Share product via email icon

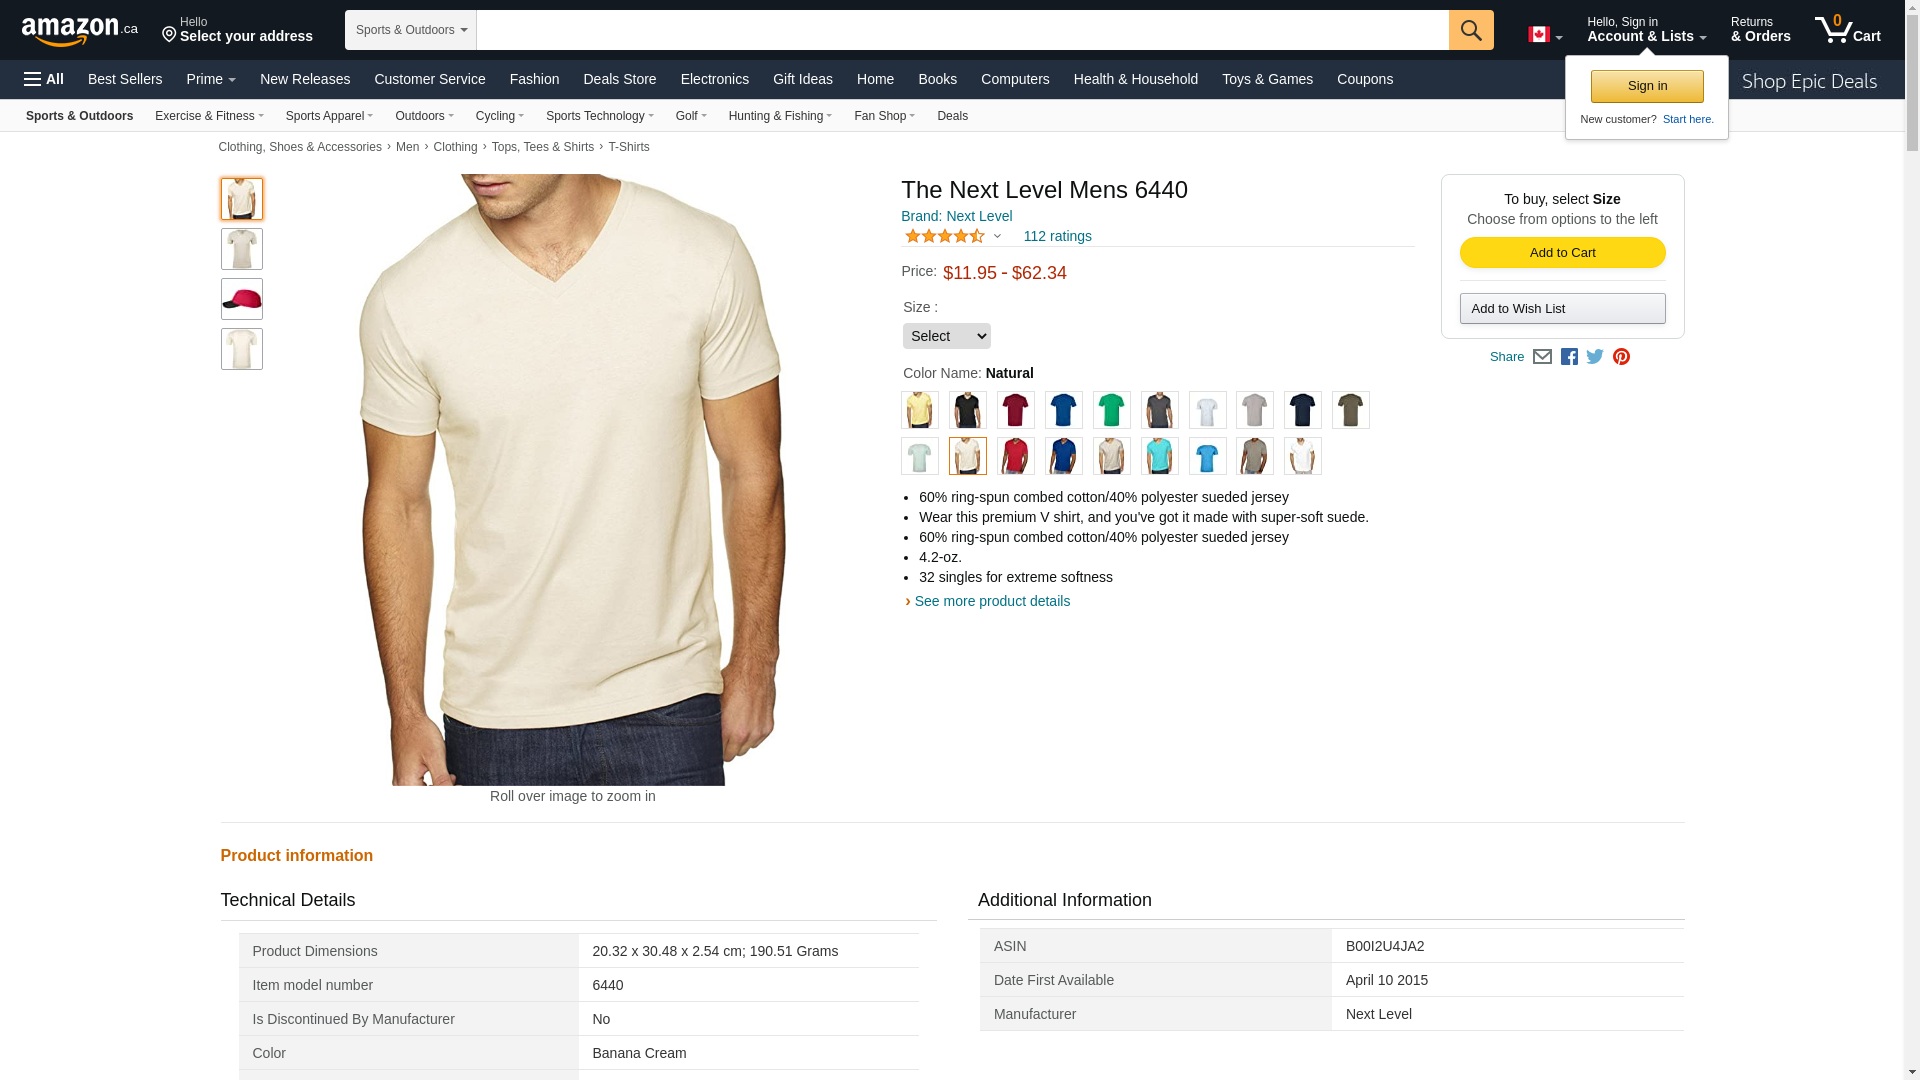(x=1542, y=357)
